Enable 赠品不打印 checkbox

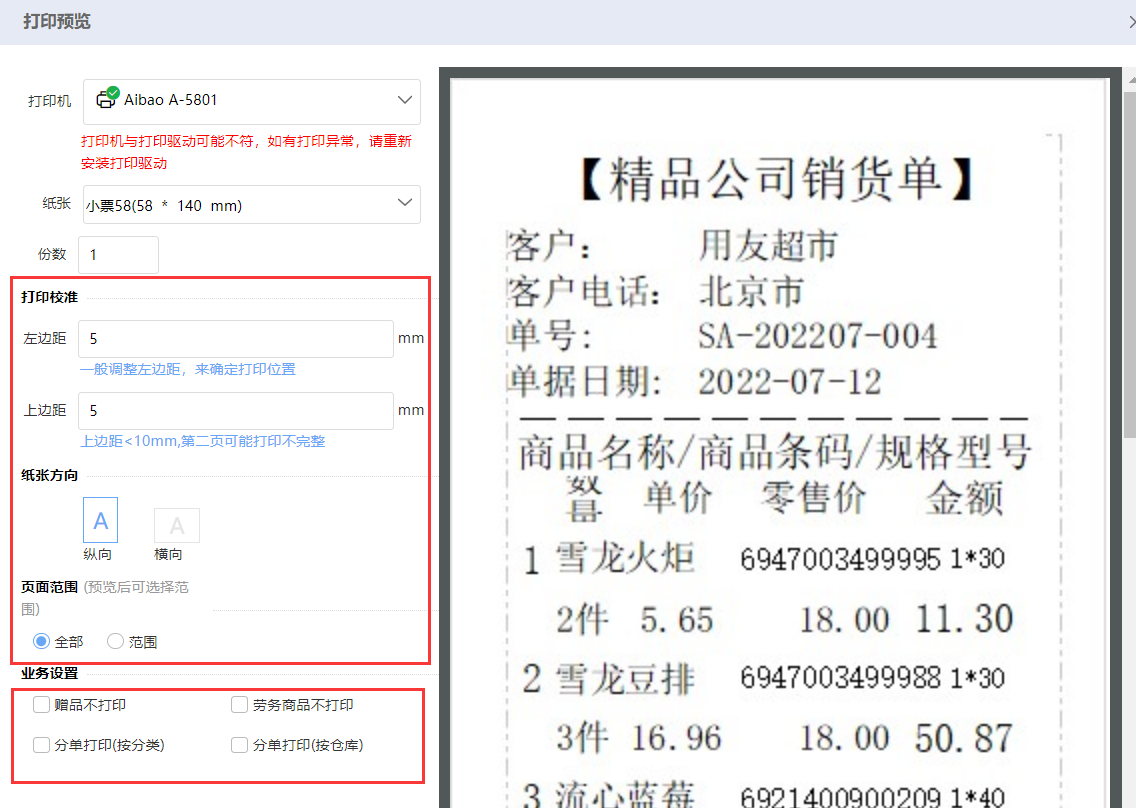[42, 705]
